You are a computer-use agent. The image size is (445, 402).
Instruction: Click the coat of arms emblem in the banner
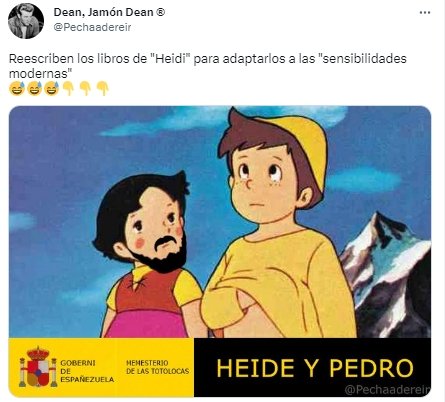click(x=38, y=367)
